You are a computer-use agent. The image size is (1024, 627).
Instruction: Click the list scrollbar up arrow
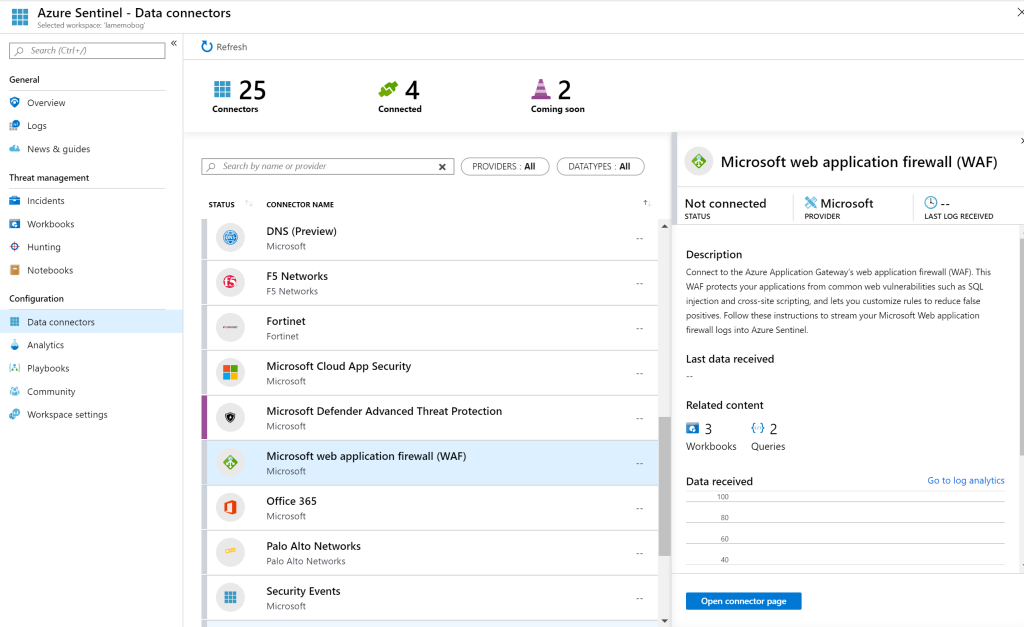(665, 226)
